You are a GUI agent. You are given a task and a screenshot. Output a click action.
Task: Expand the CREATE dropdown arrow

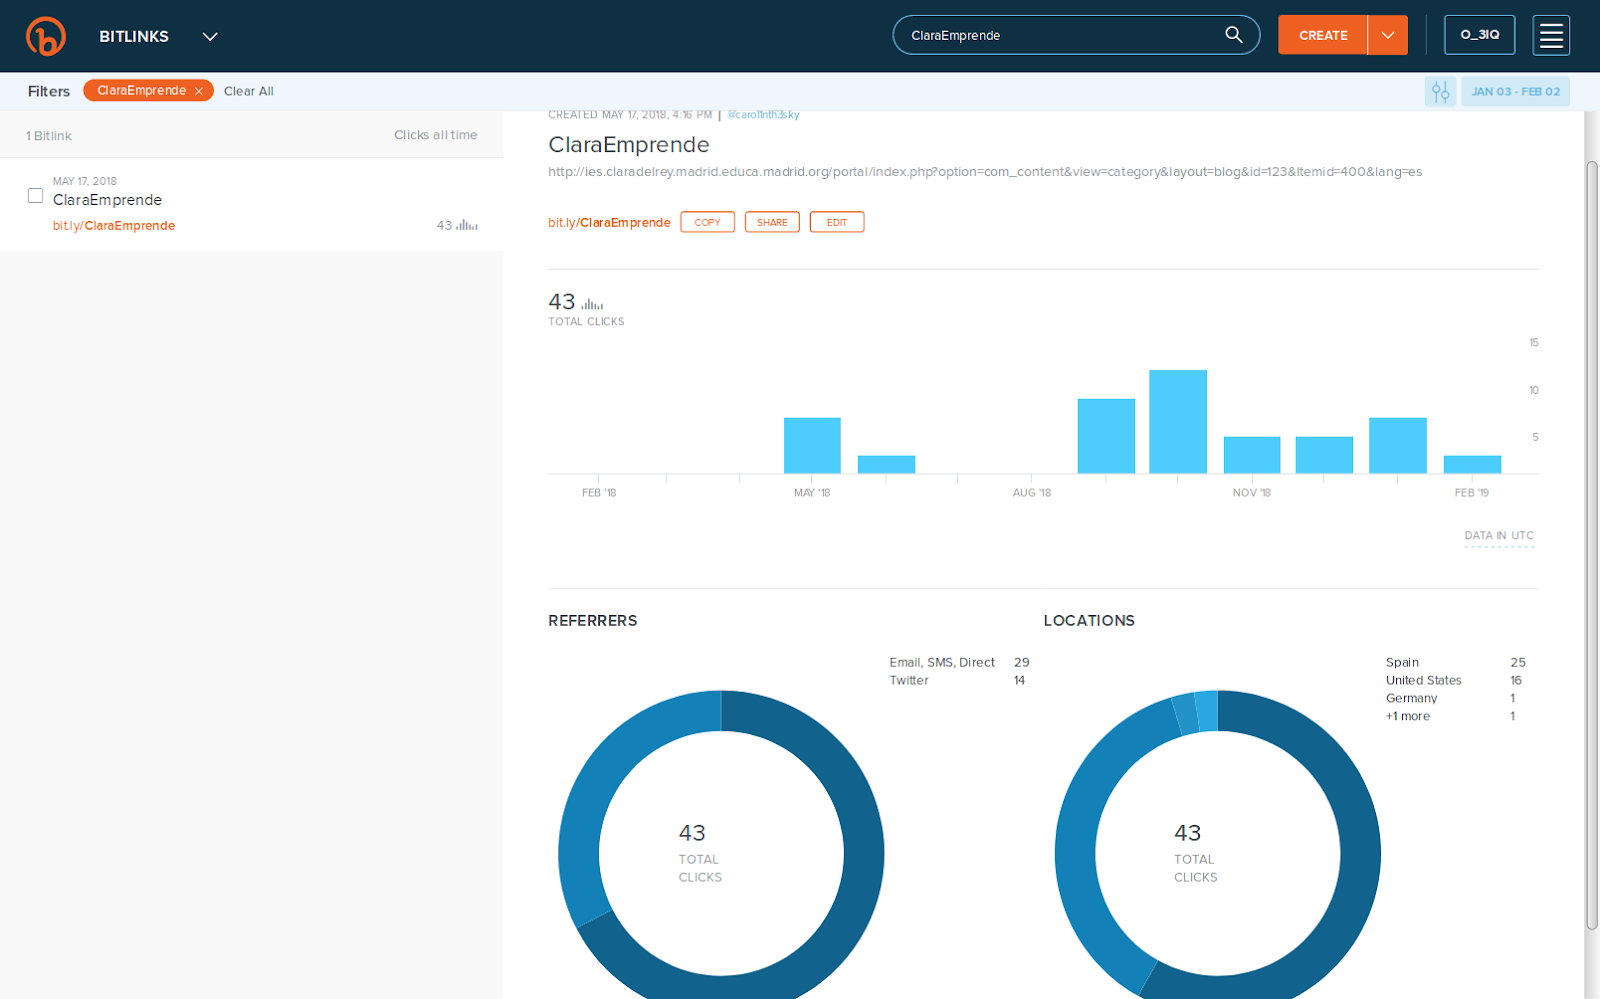click(x=1388, y=35)
